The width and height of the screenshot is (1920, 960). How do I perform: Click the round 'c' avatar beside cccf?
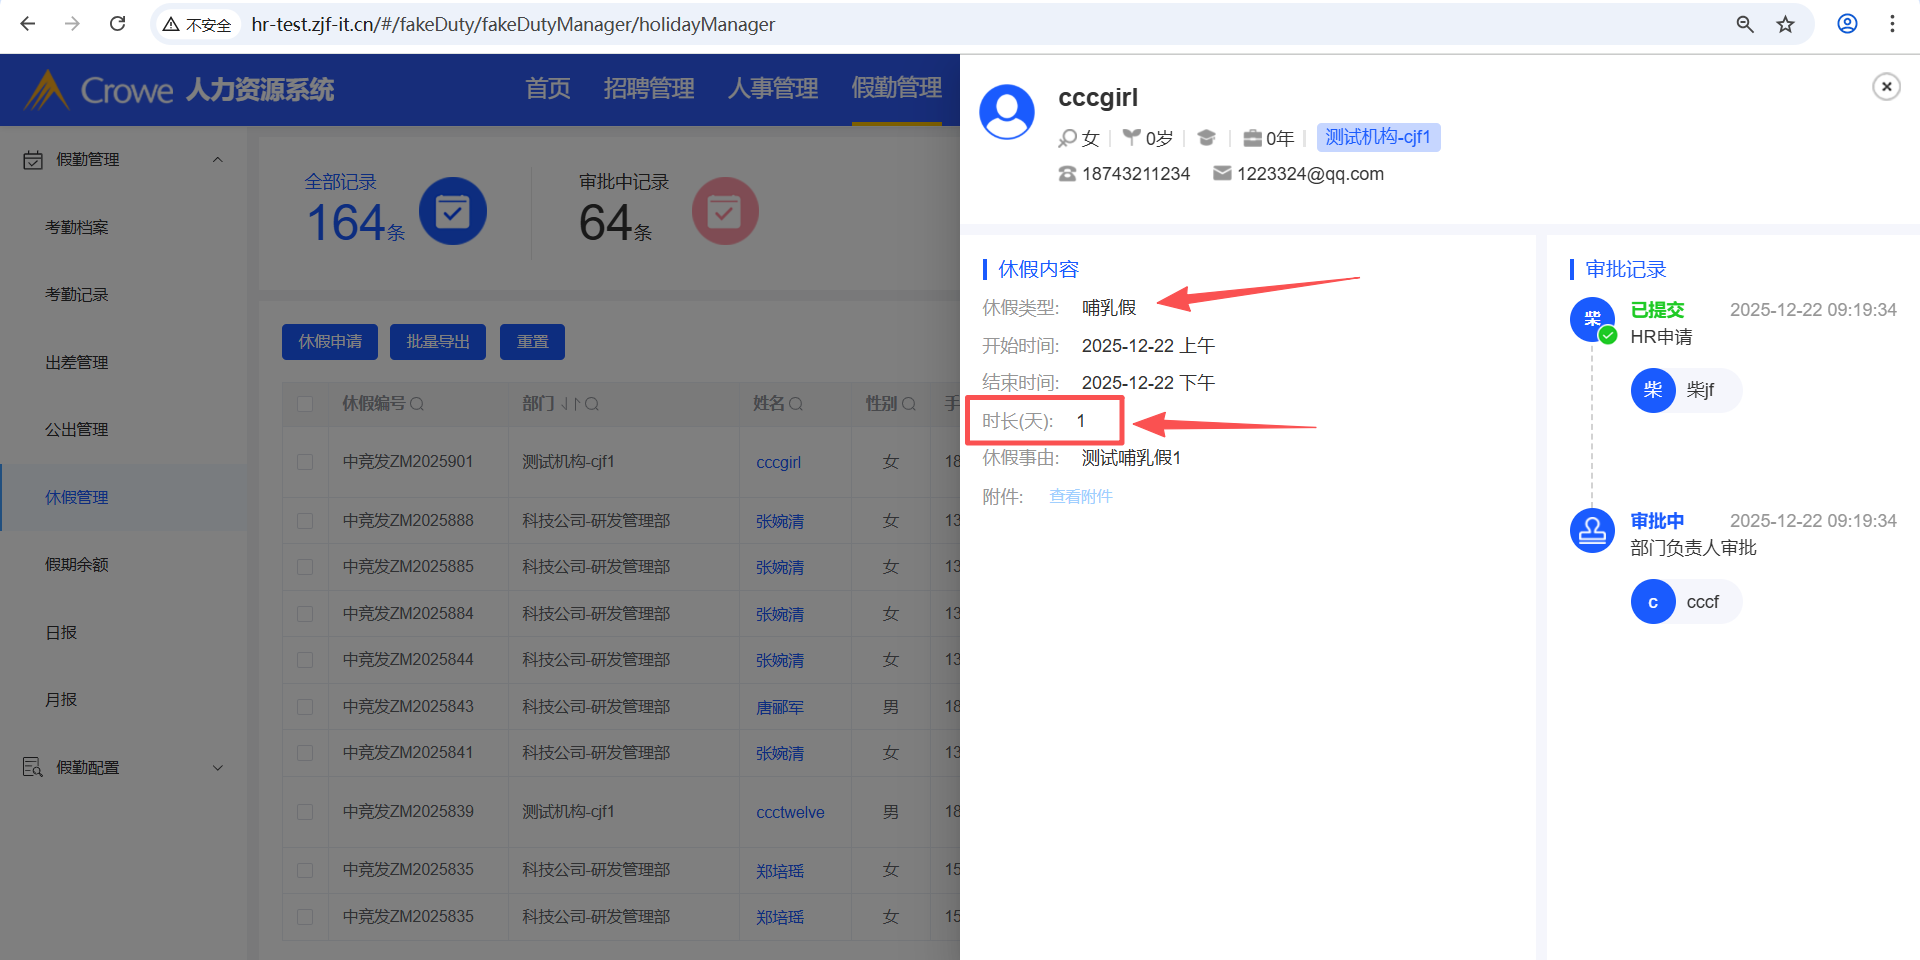point(1653,602)
